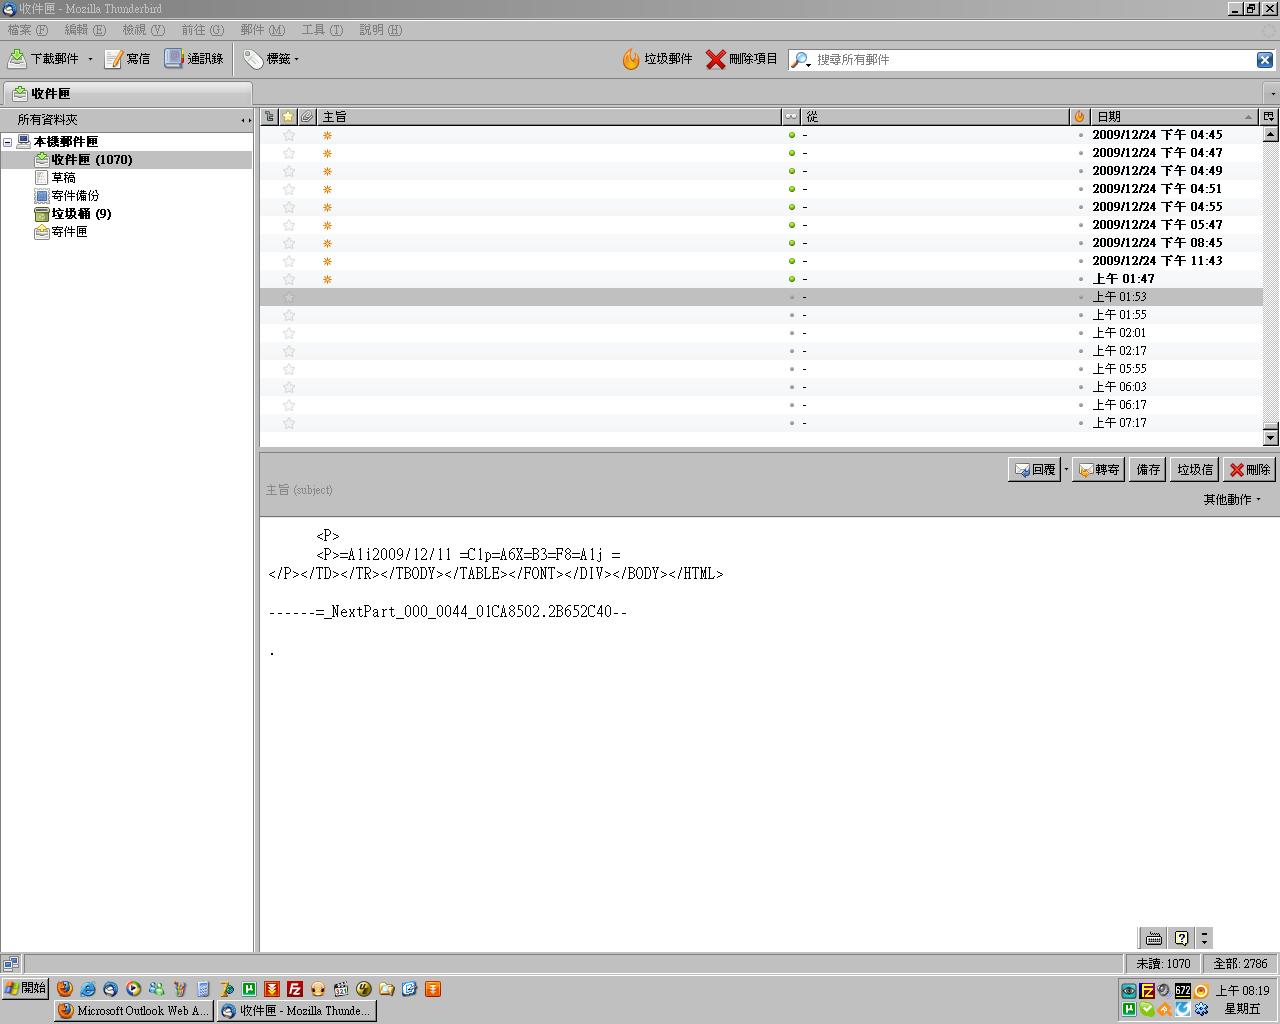The height and width of the screenshot is (1024, 1280).
Task: Collapse the Local Folders (本機郵件匣) tree
Action: pos(8,142)
